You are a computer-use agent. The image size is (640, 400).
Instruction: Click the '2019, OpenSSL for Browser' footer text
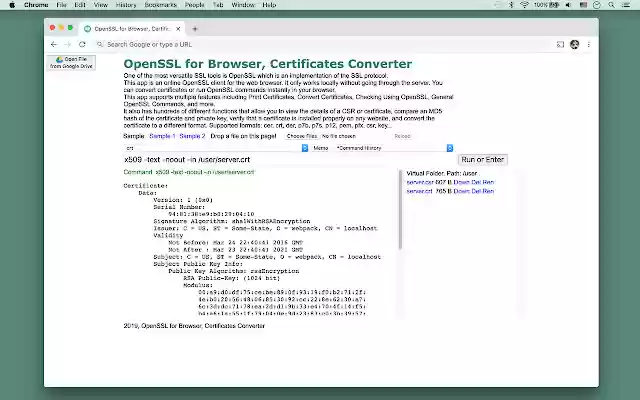[194, 326]
